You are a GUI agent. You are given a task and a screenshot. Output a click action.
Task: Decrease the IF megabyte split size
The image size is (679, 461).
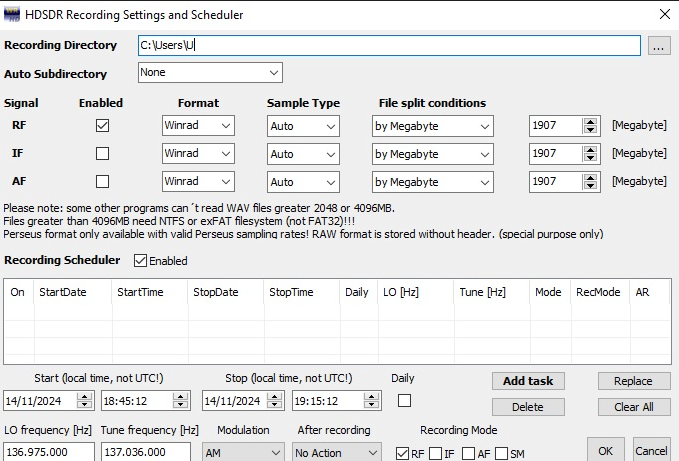[590, 158]
